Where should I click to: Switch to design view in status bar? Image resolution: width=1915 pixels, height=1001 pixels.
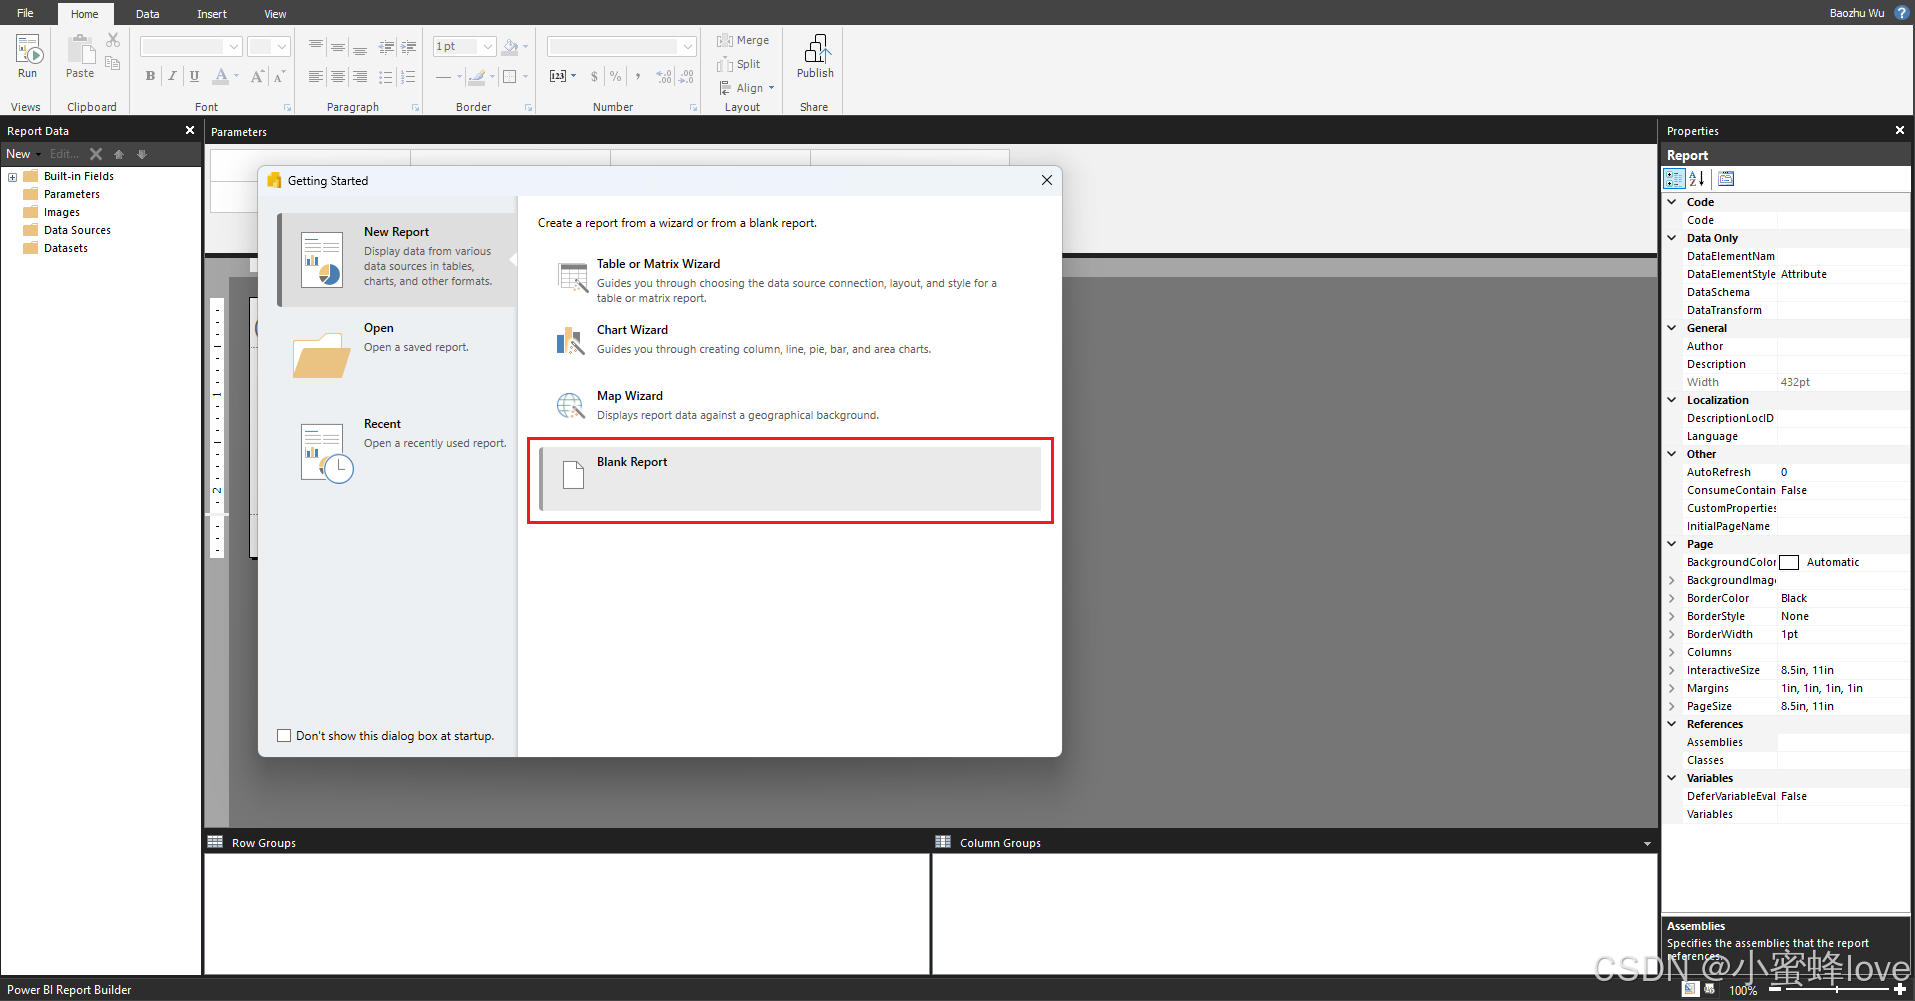coord(1690,989)
